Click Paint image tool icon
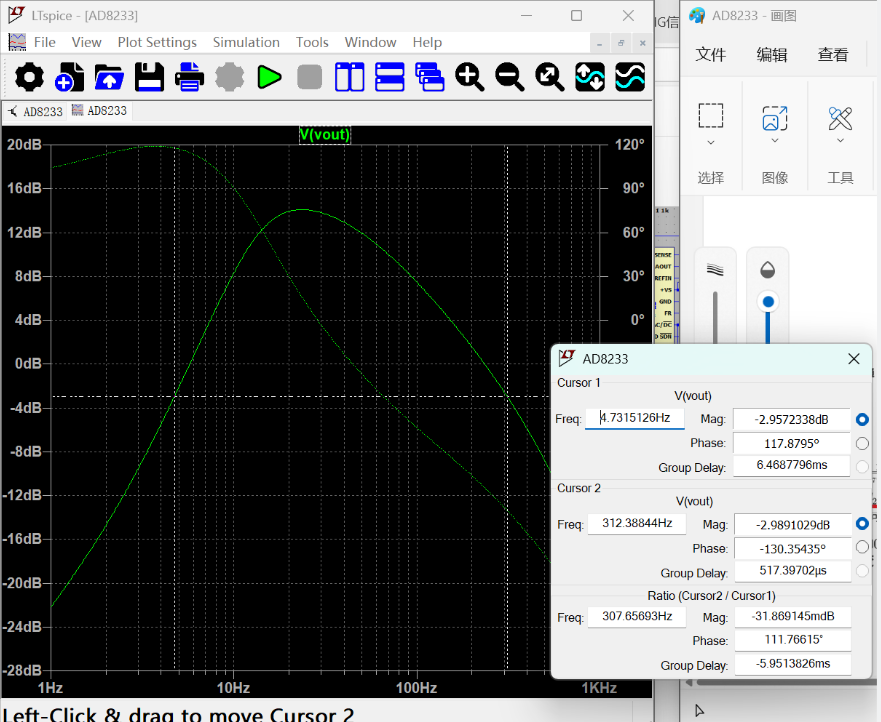The height and width of the screenshot is (722, 881). coord(775,118)
